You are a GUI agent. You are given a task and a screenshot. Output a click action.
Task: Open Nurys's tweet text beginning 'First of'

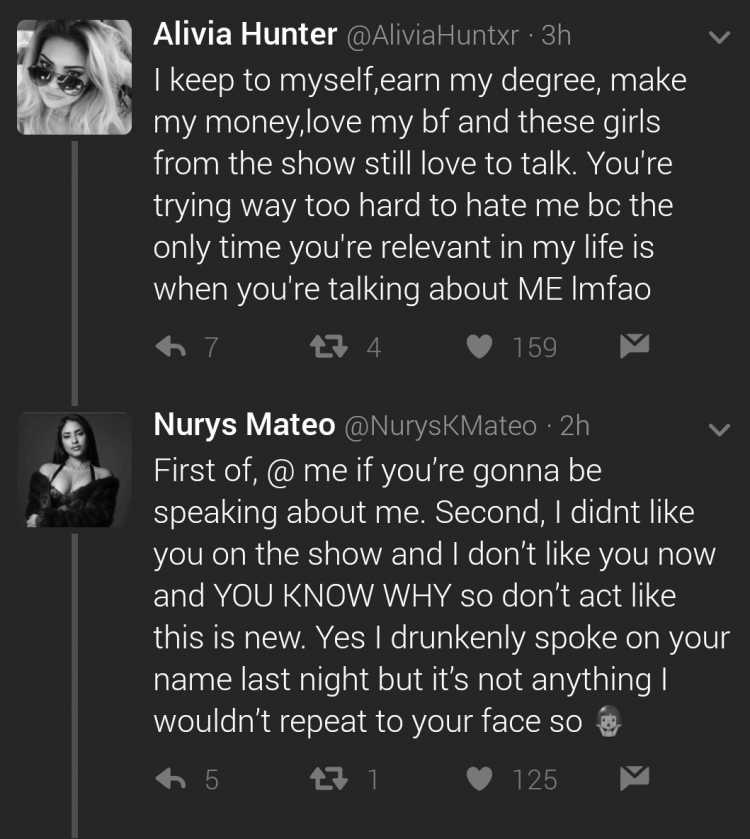point(442,596)
